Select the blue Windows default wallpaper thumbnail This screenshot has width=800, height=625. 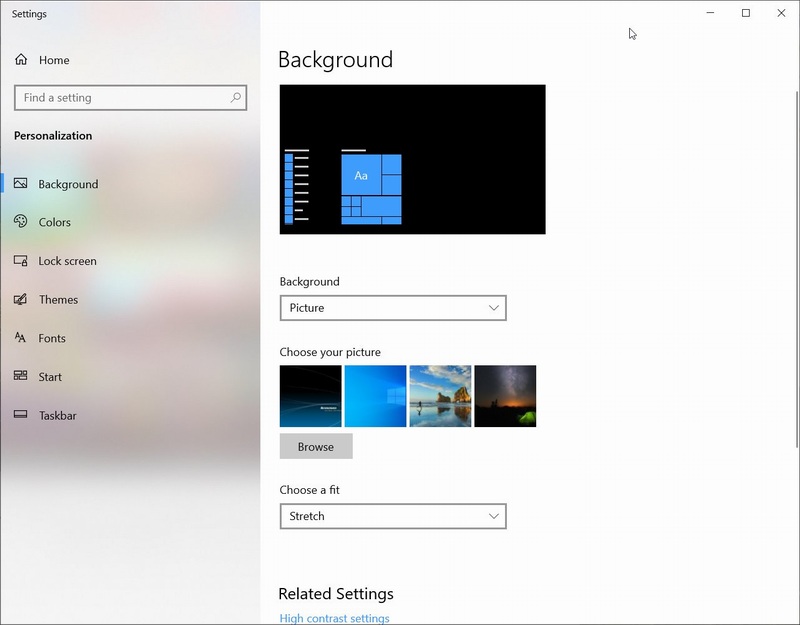pos(375,396)
